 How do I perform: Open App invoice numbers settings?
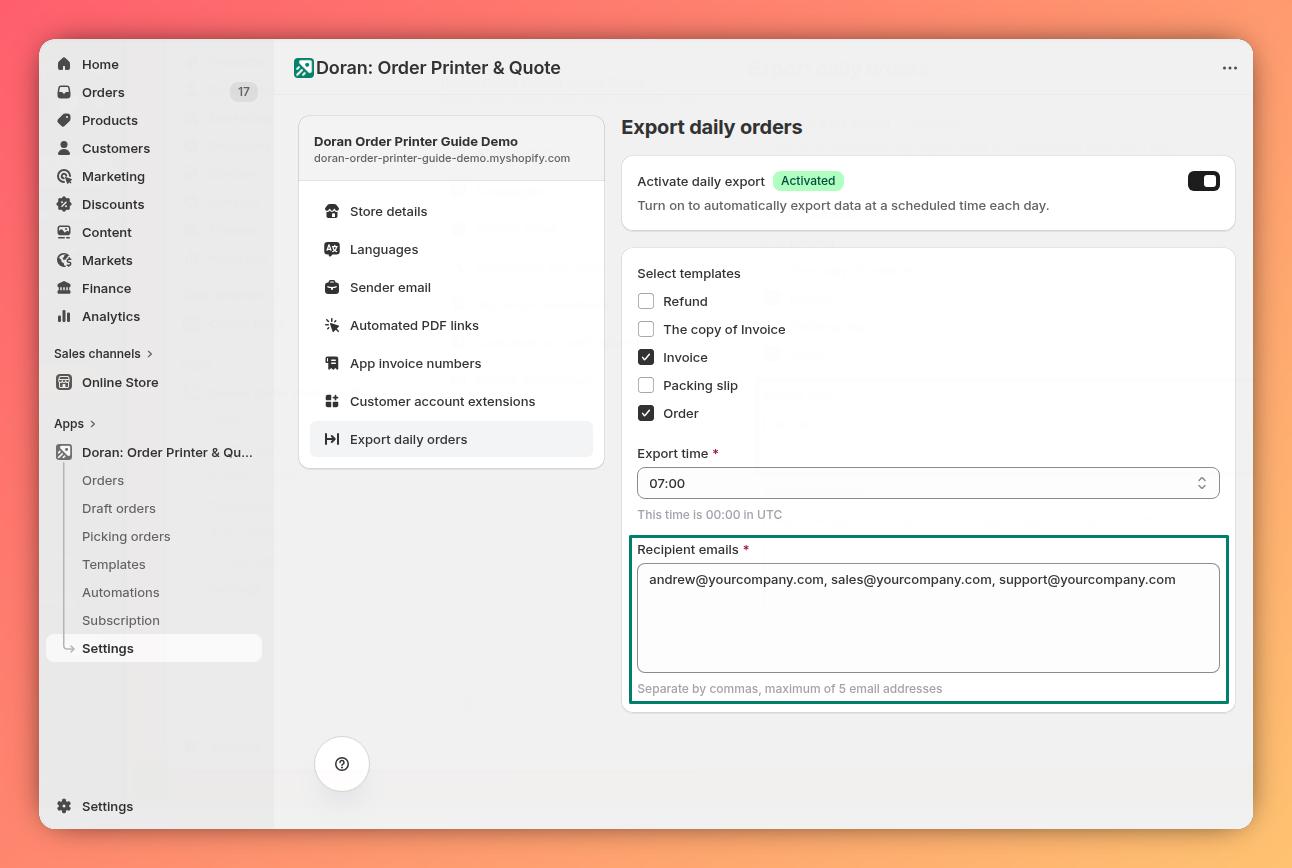pyautogui.click(x=451, y=363)
